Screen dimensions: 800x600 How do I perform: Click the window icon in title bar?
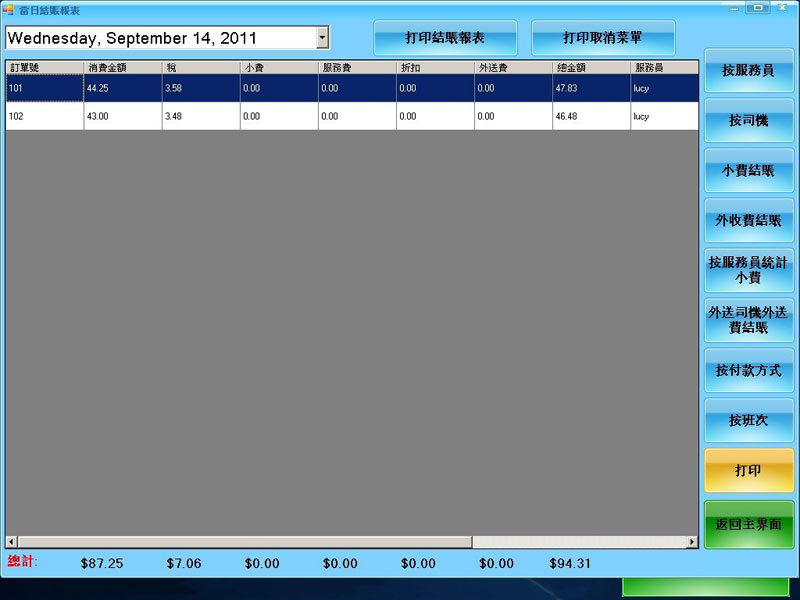click(10, 10)
